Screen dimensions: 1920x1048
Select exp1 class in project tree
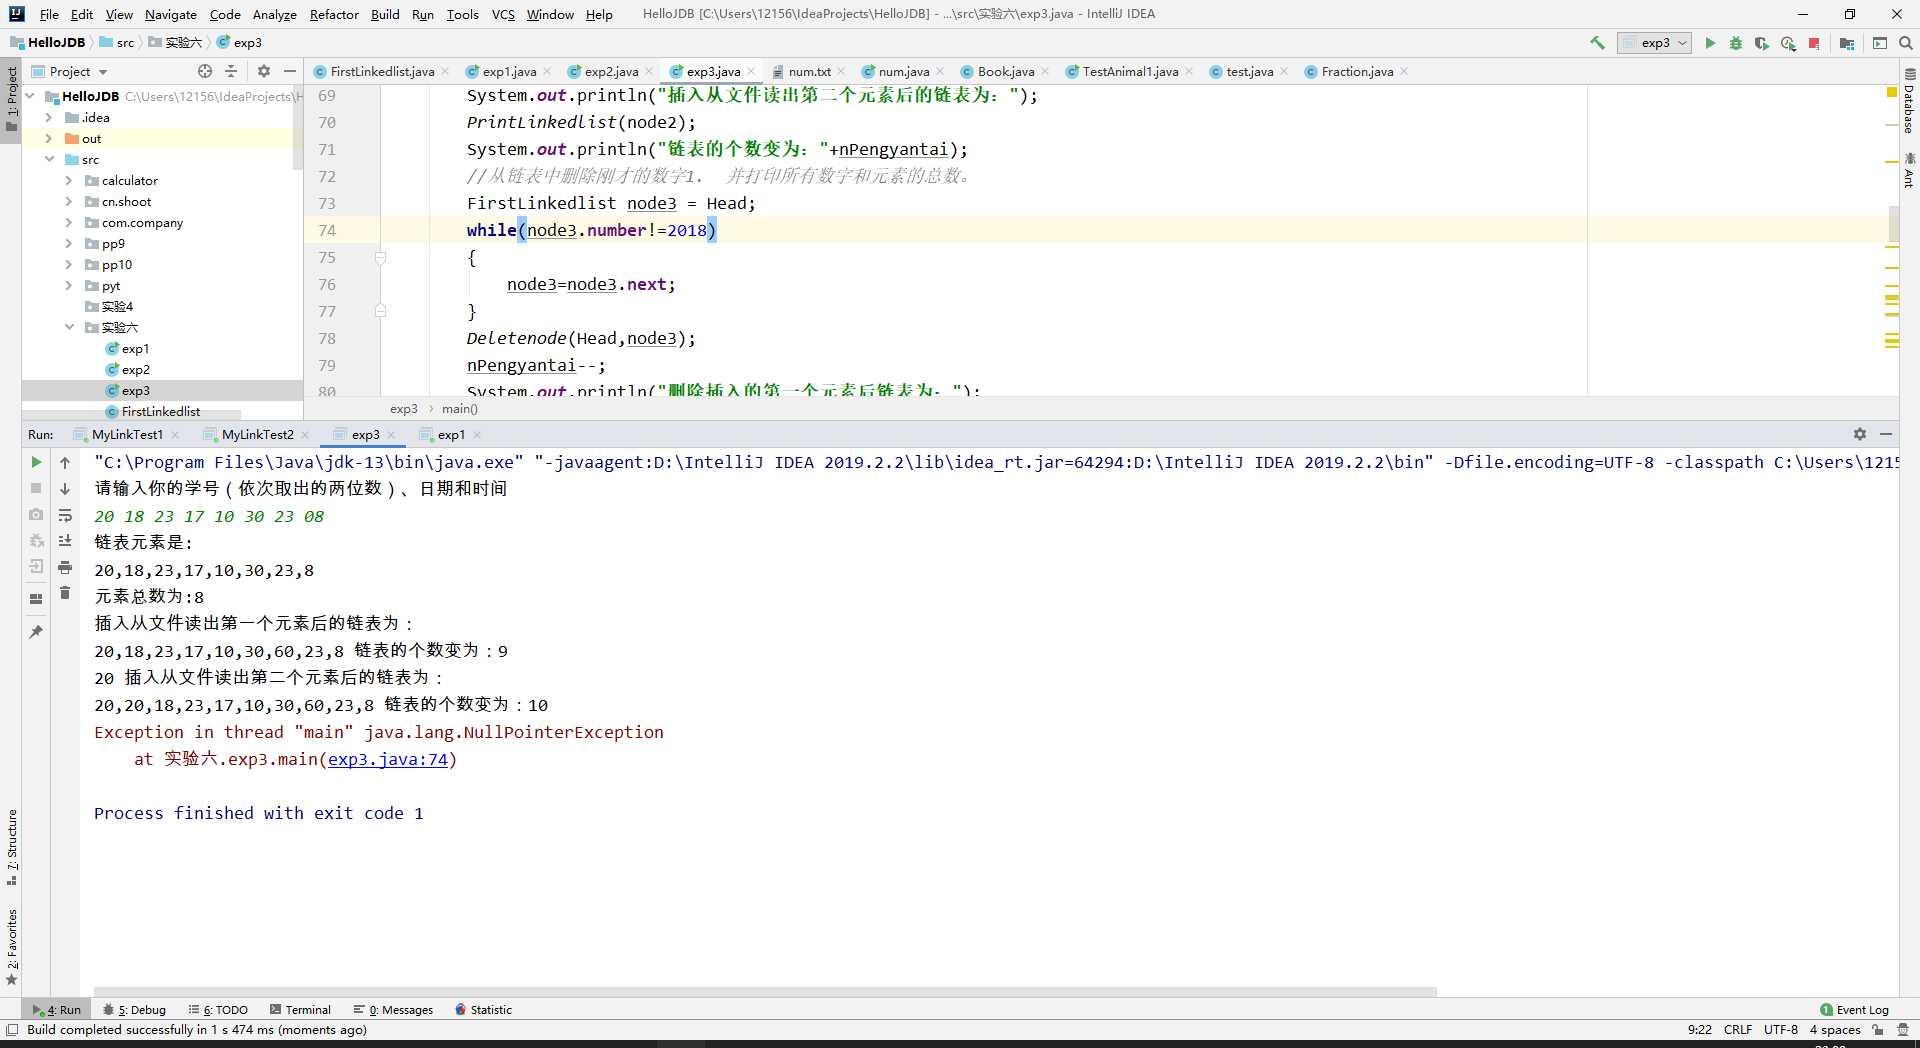pos(135,348)
